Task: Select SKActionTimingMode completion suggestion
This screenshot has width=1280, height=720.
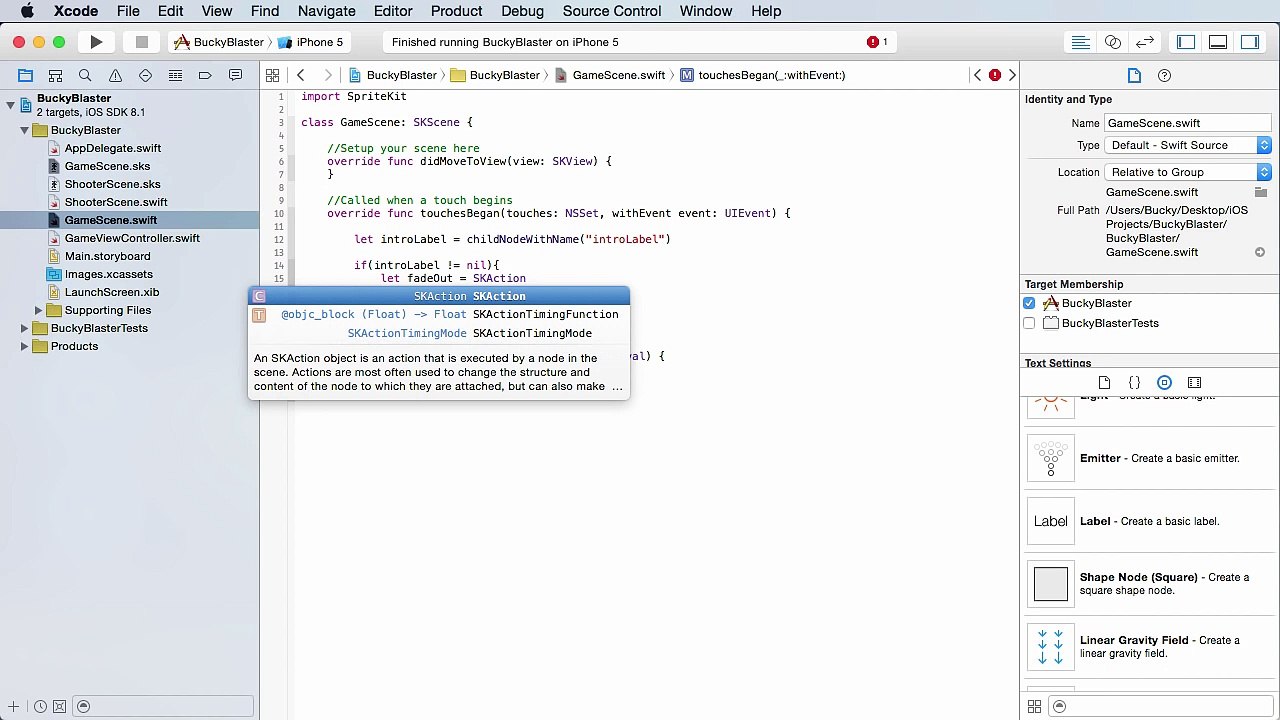Action: point(439,333)
